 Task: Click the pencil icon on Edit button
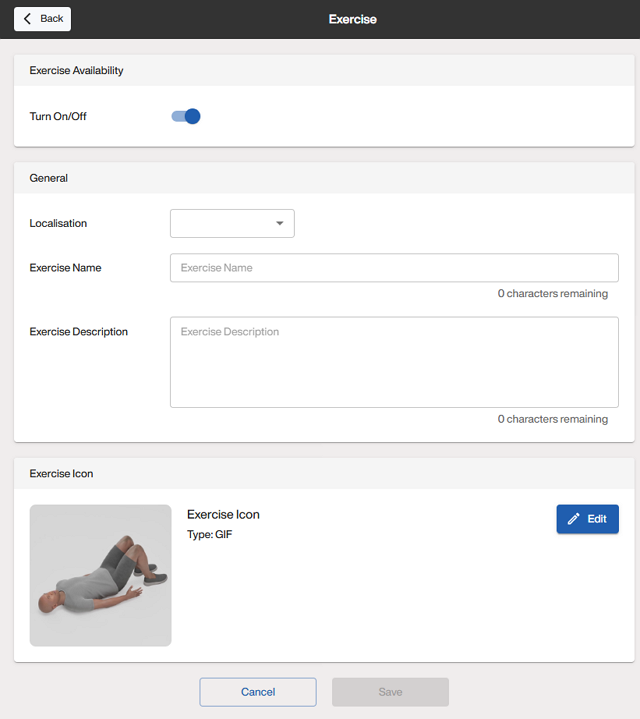click(573, 519)
